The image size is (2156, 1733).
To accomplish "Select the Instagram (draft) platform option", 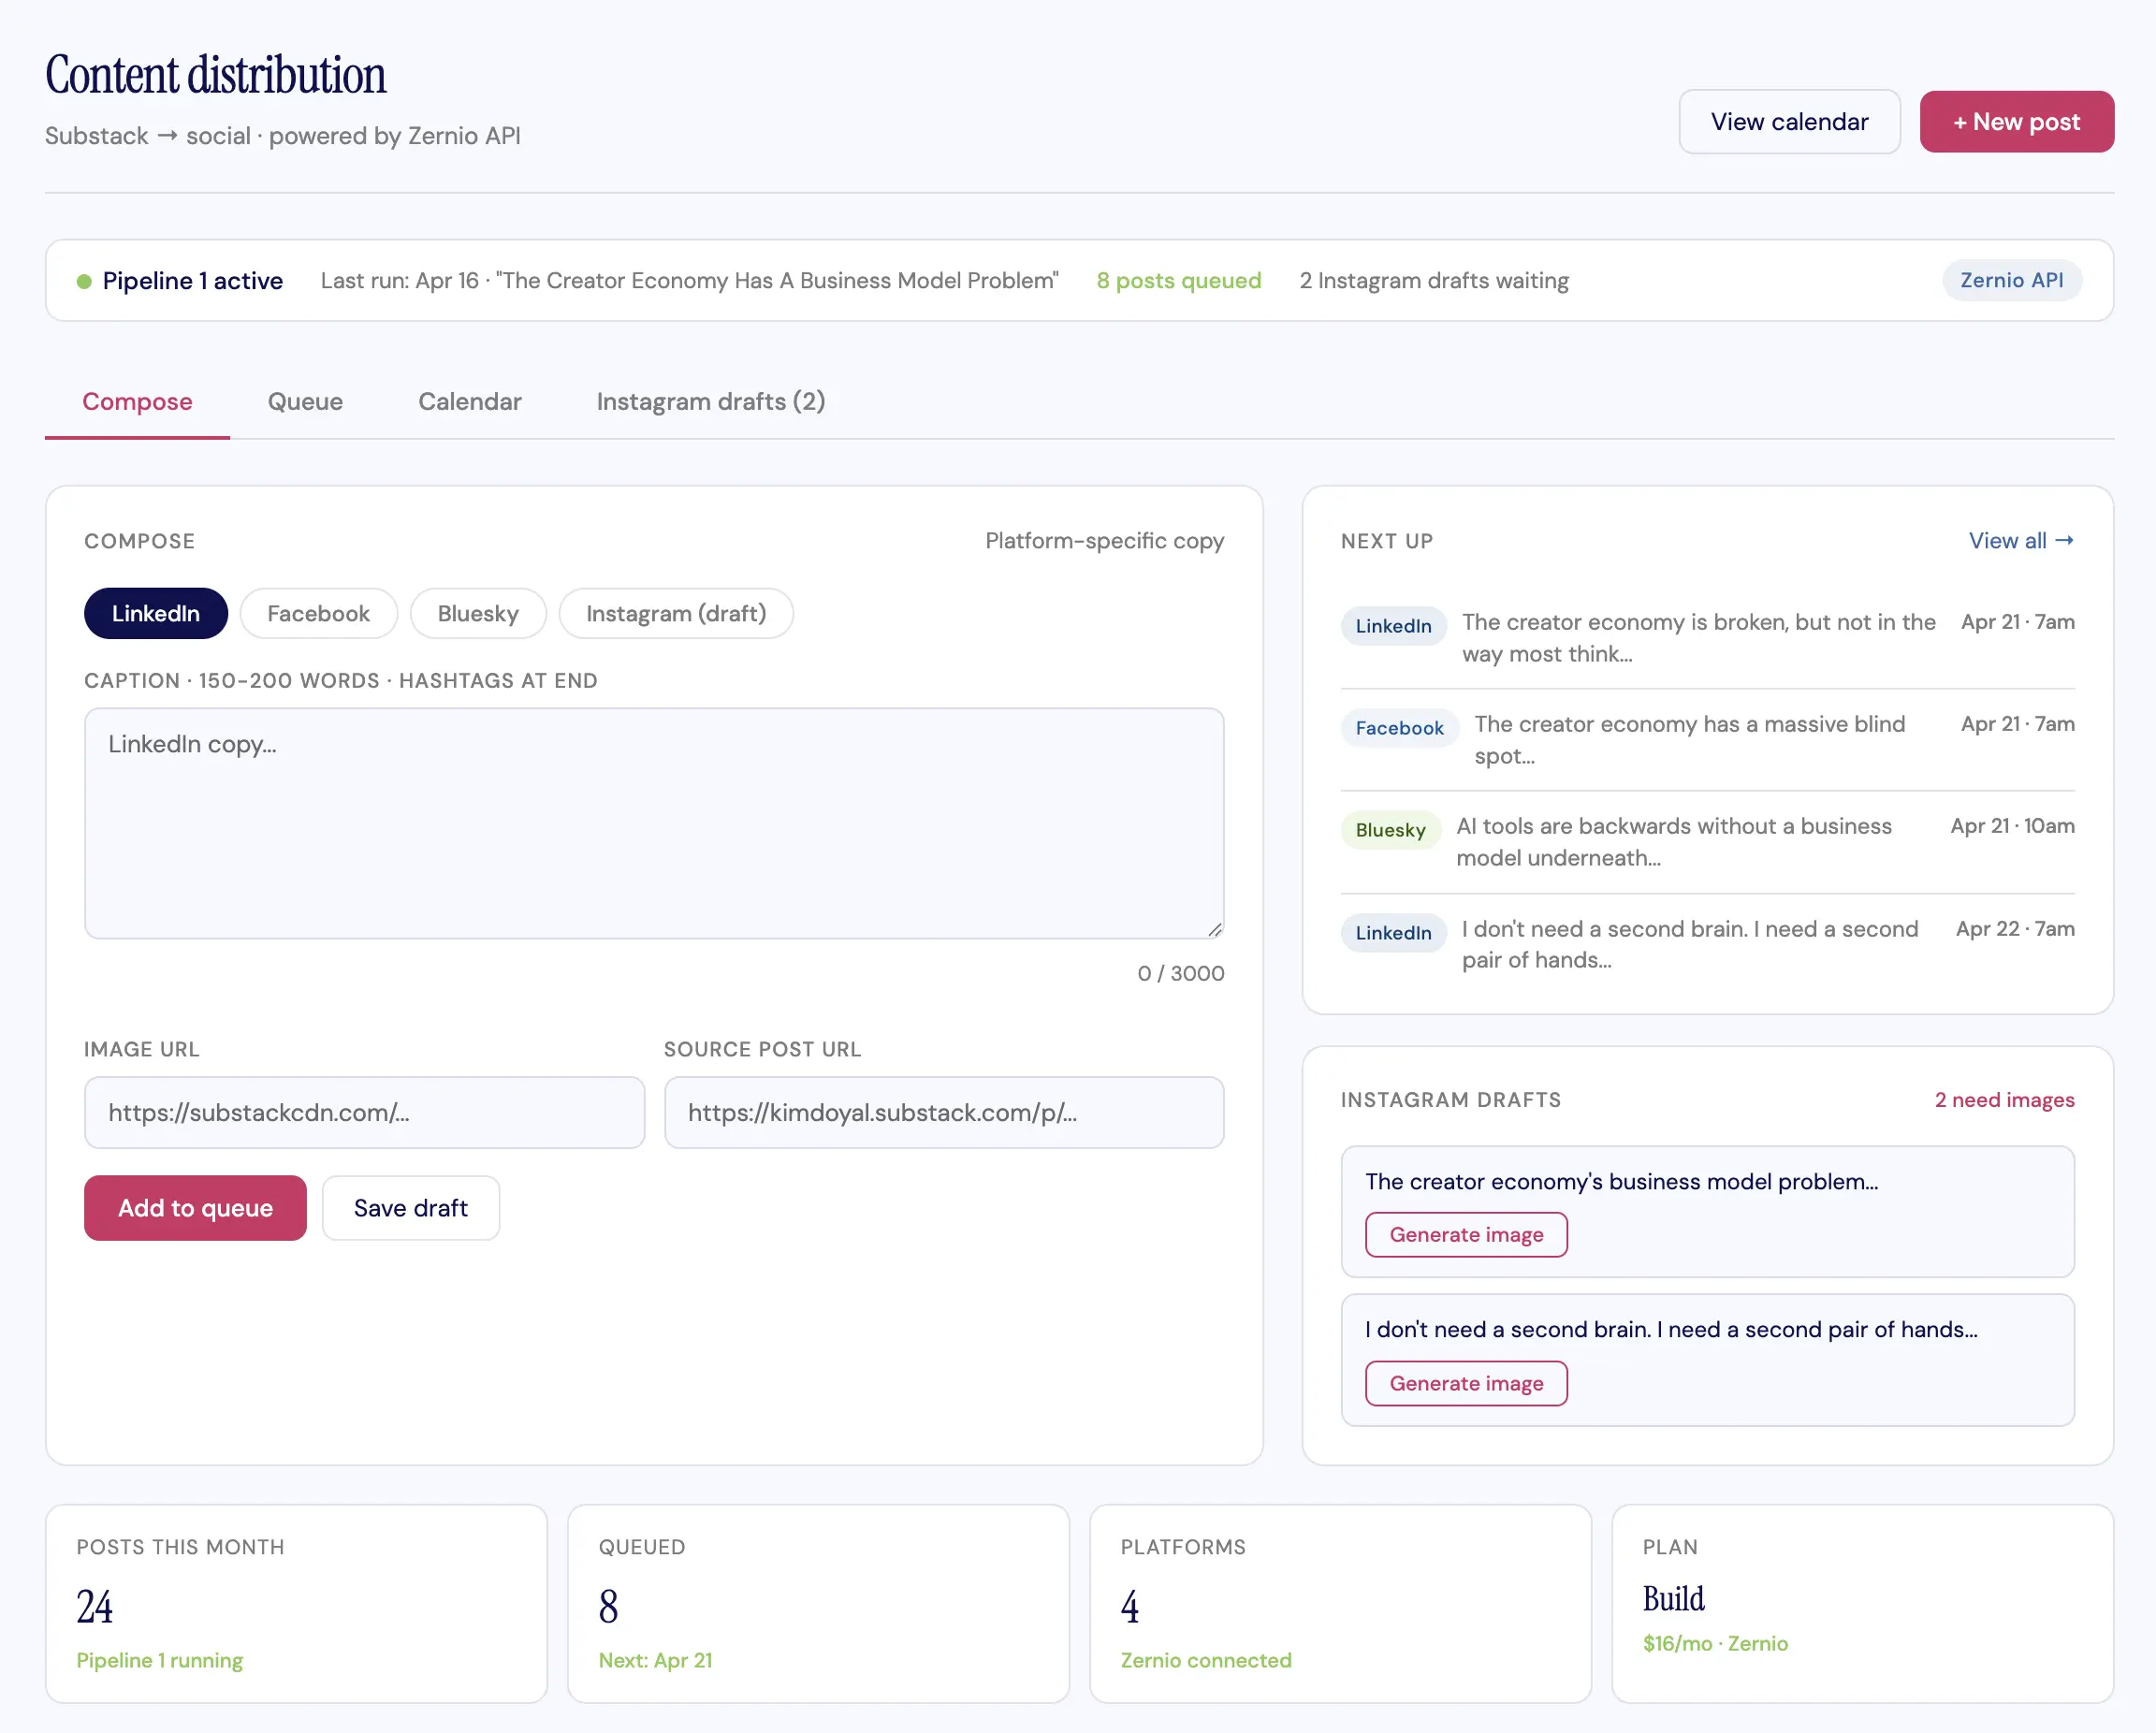I will pos(676,613).
